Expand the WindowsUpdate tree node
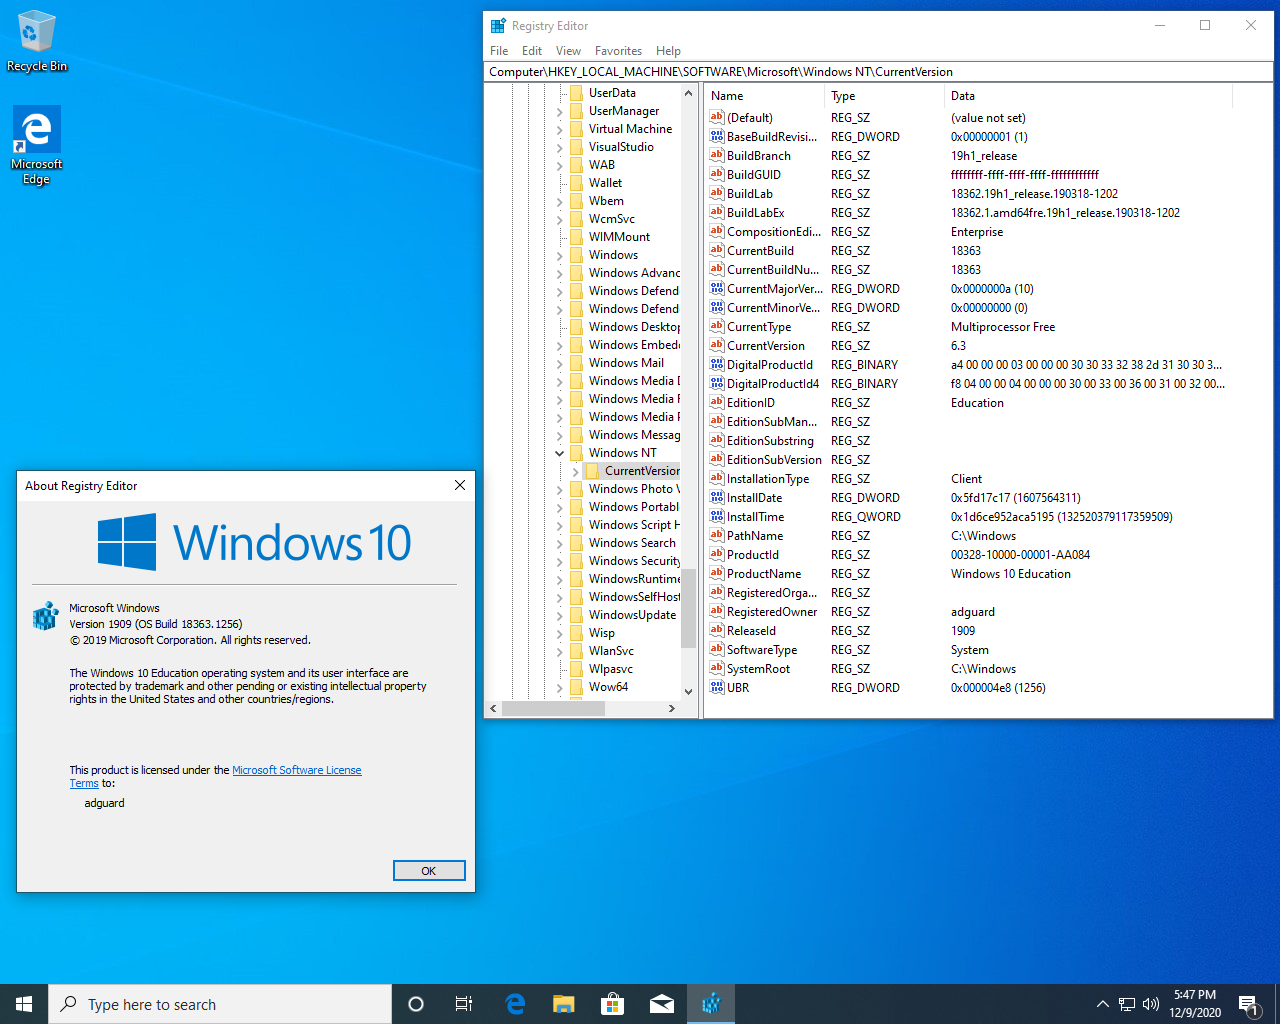 click(560, 615)
